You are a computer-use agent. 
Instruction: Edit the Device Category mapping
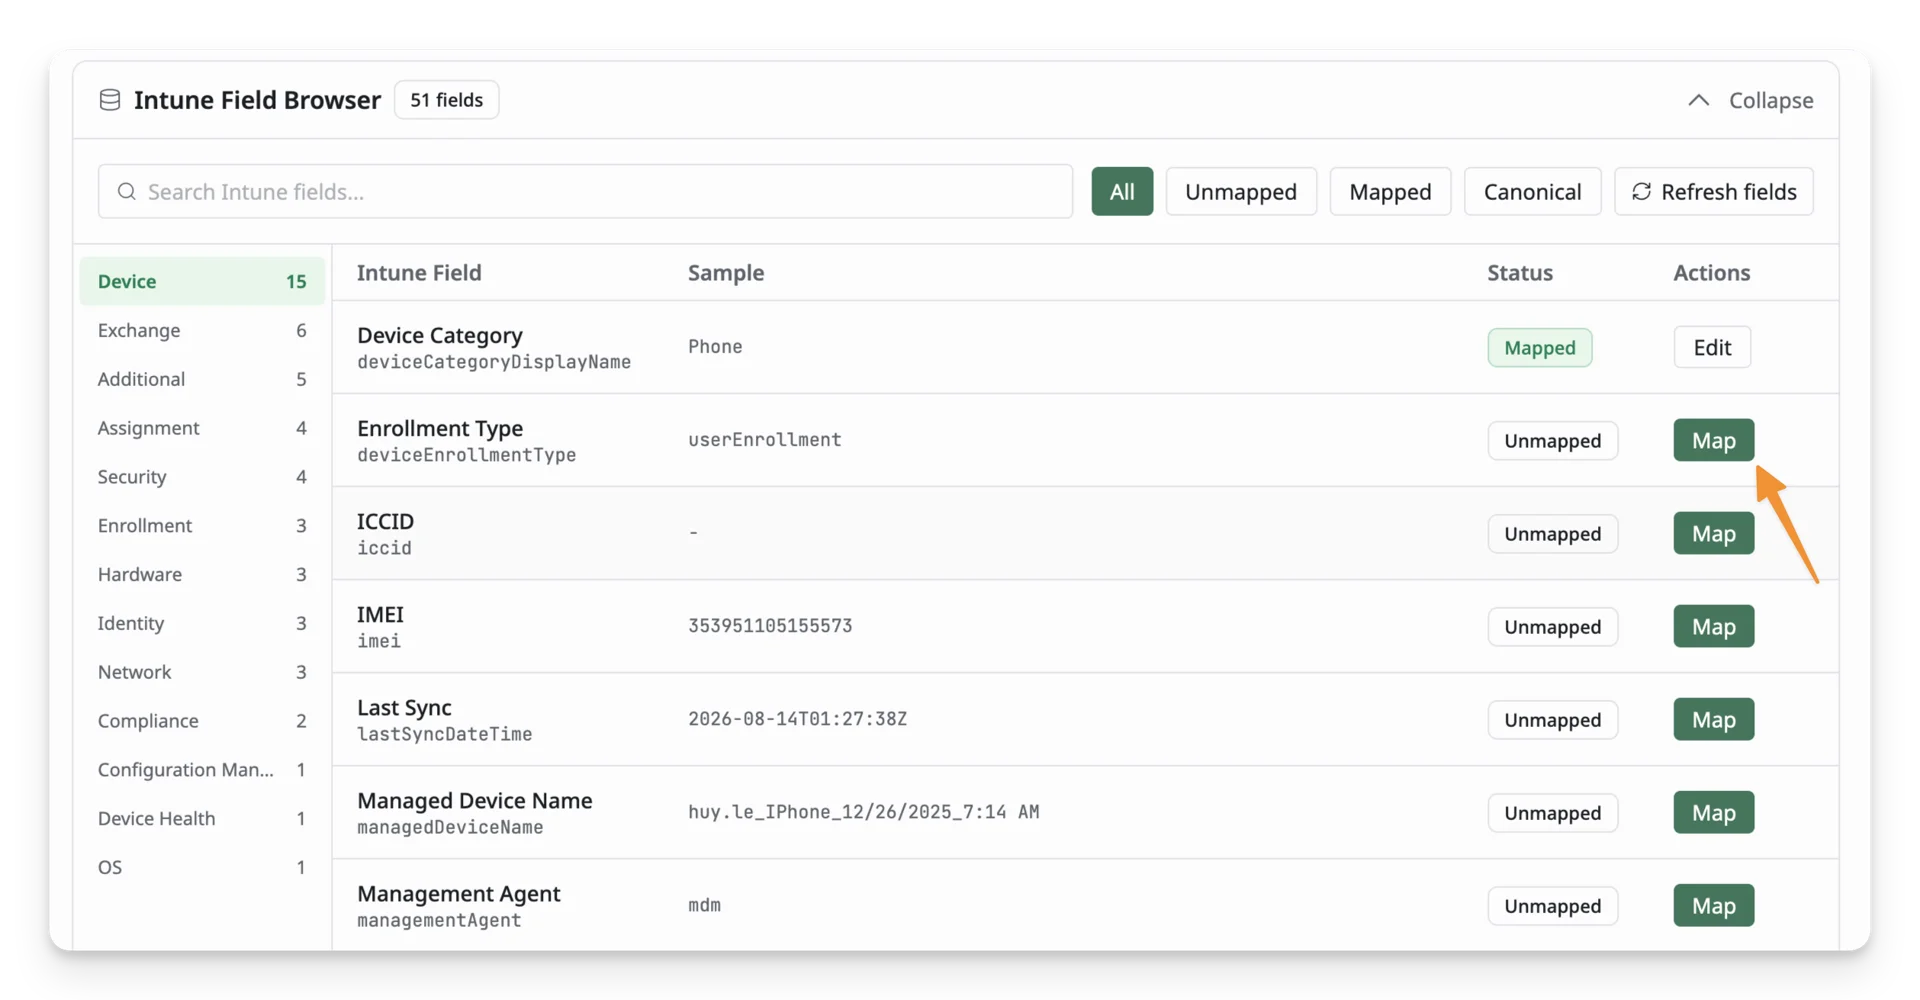(1712, 347)
